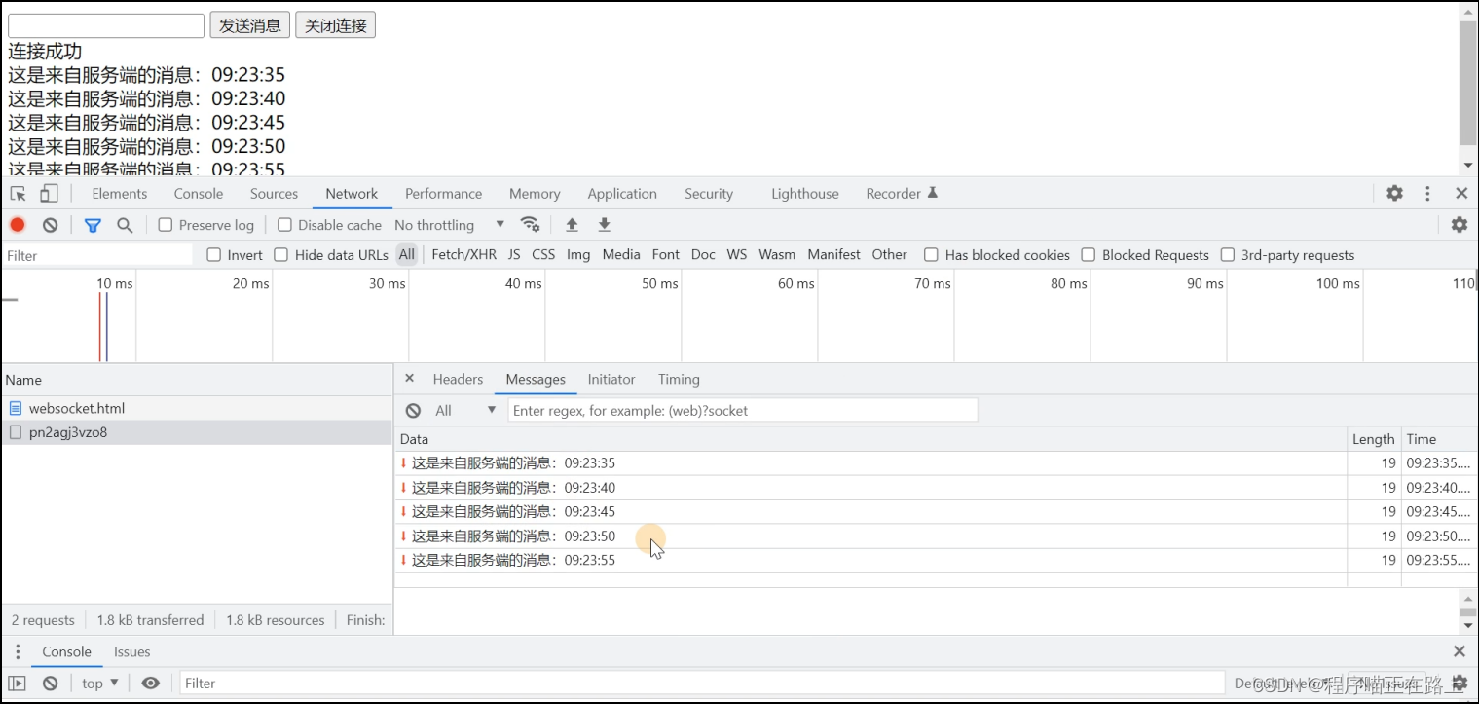
Task: Open console drawer three-dot menu
Action: tap(18, 652)
